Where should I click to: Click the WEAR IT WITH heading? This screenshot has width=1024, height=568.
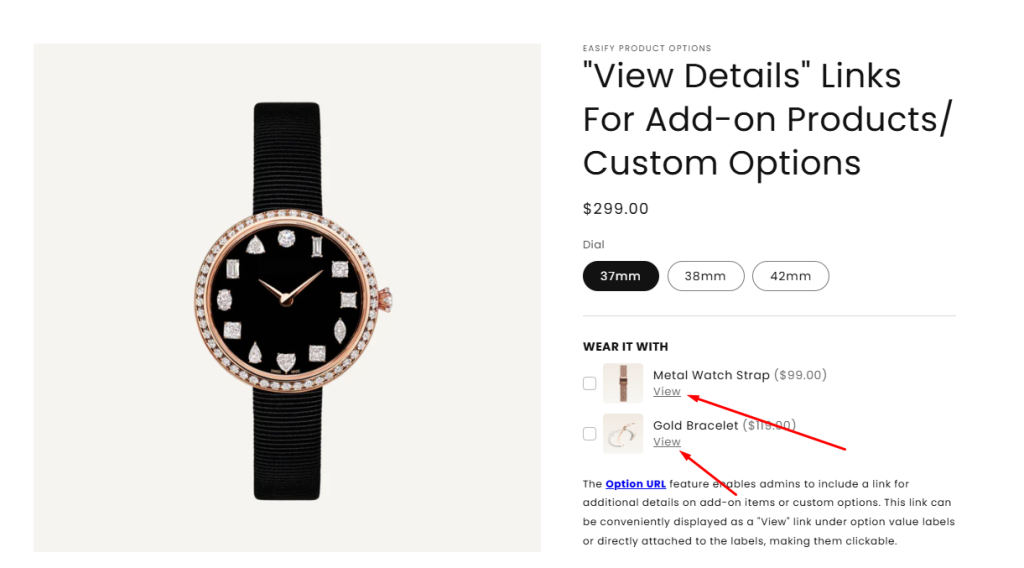(x=626, y=347)
